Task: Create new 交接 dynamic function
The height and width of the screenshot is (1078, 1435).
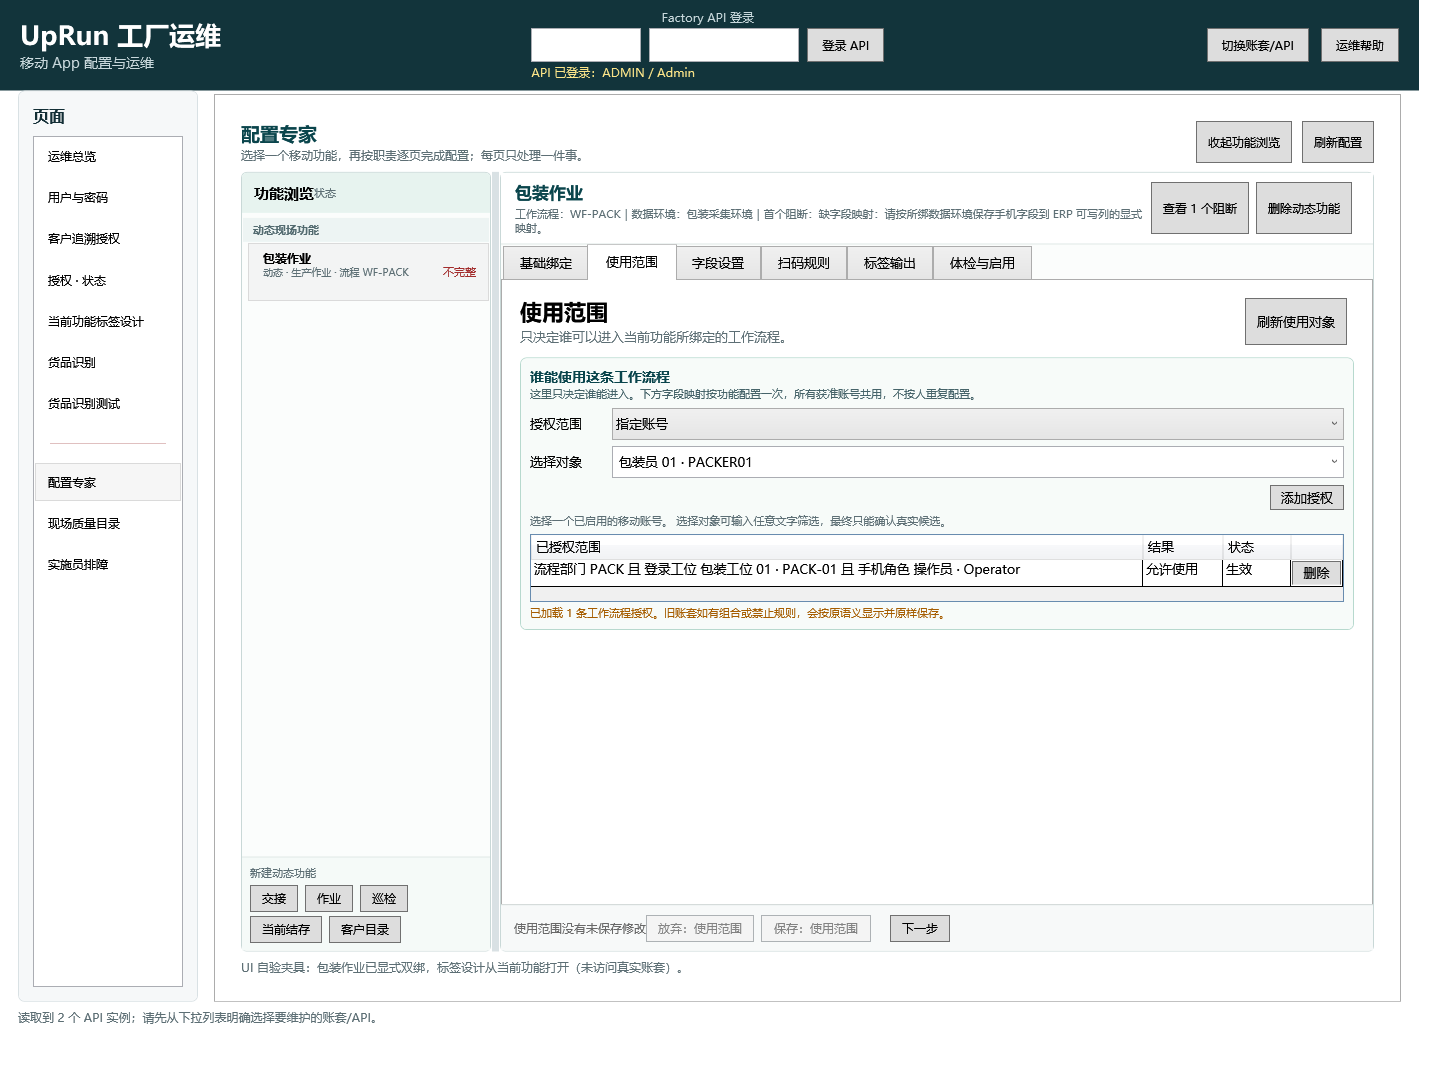Action: 274,899
